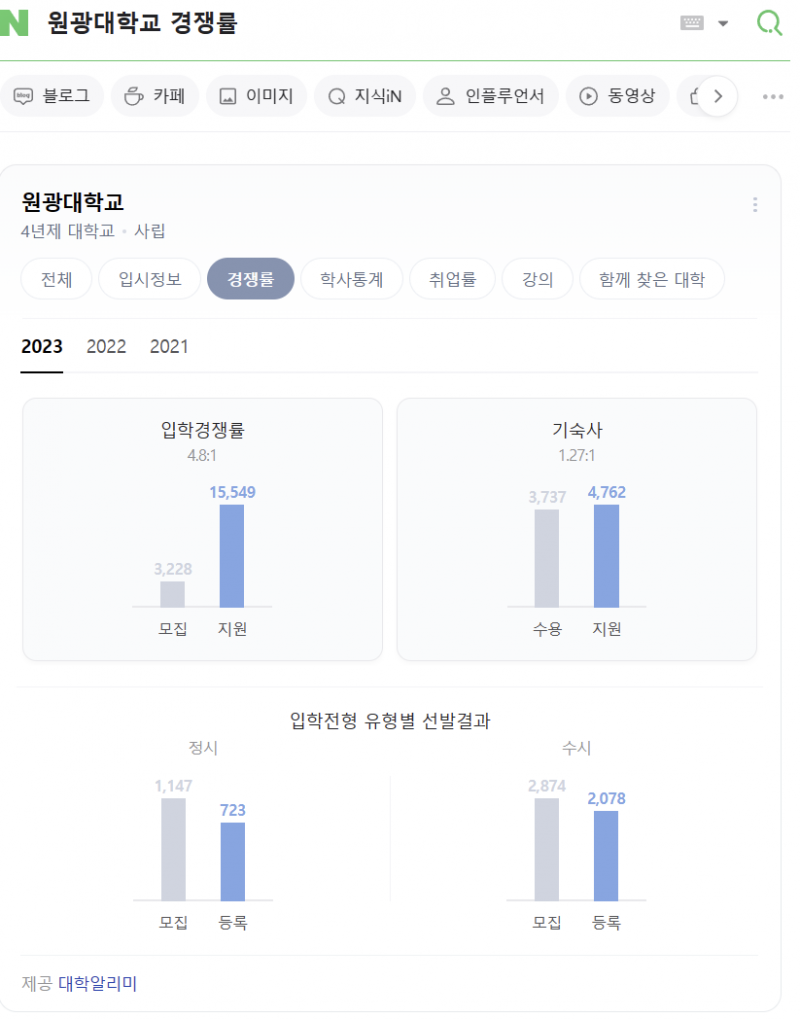The height and width of the screenshot is (1019, 800).
Task: Open the 동영상 search category
Action: [x=618, y=96]
